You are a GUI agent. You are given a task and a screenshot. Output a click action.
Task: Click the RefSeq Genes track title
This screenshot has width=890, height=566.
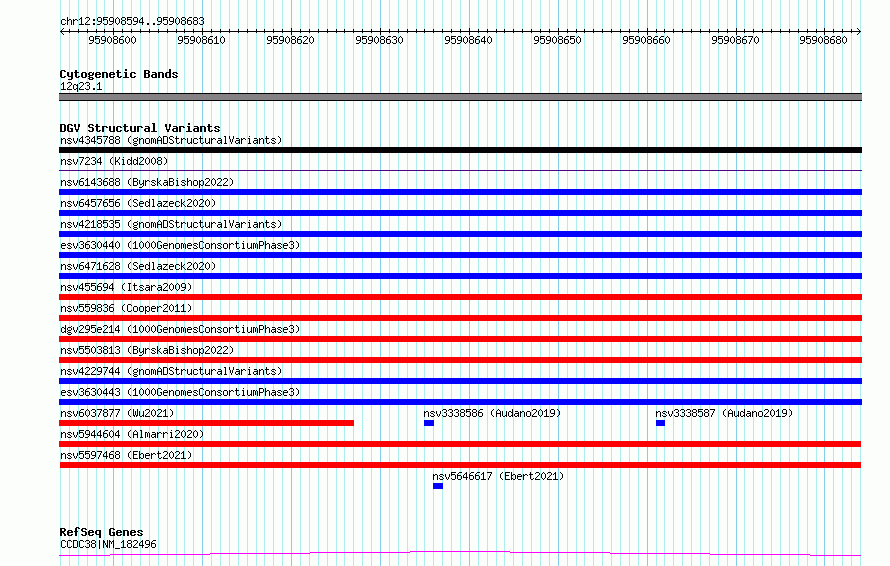[x=101, y=532]
